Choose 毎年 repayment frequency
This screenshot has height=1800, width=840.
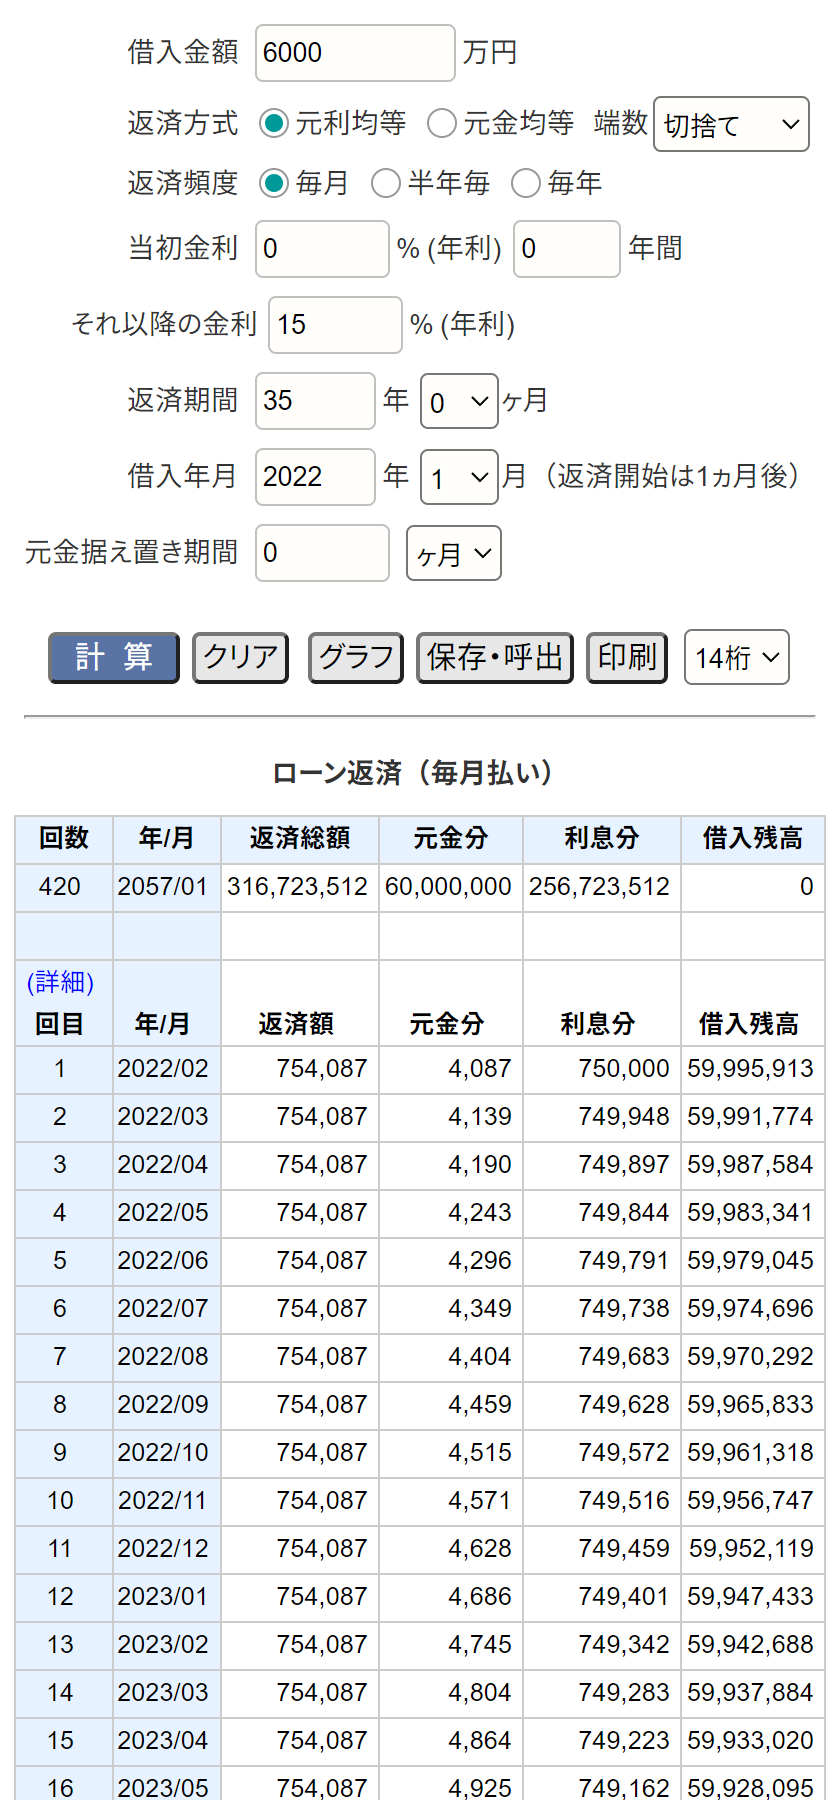coord(526,184)
